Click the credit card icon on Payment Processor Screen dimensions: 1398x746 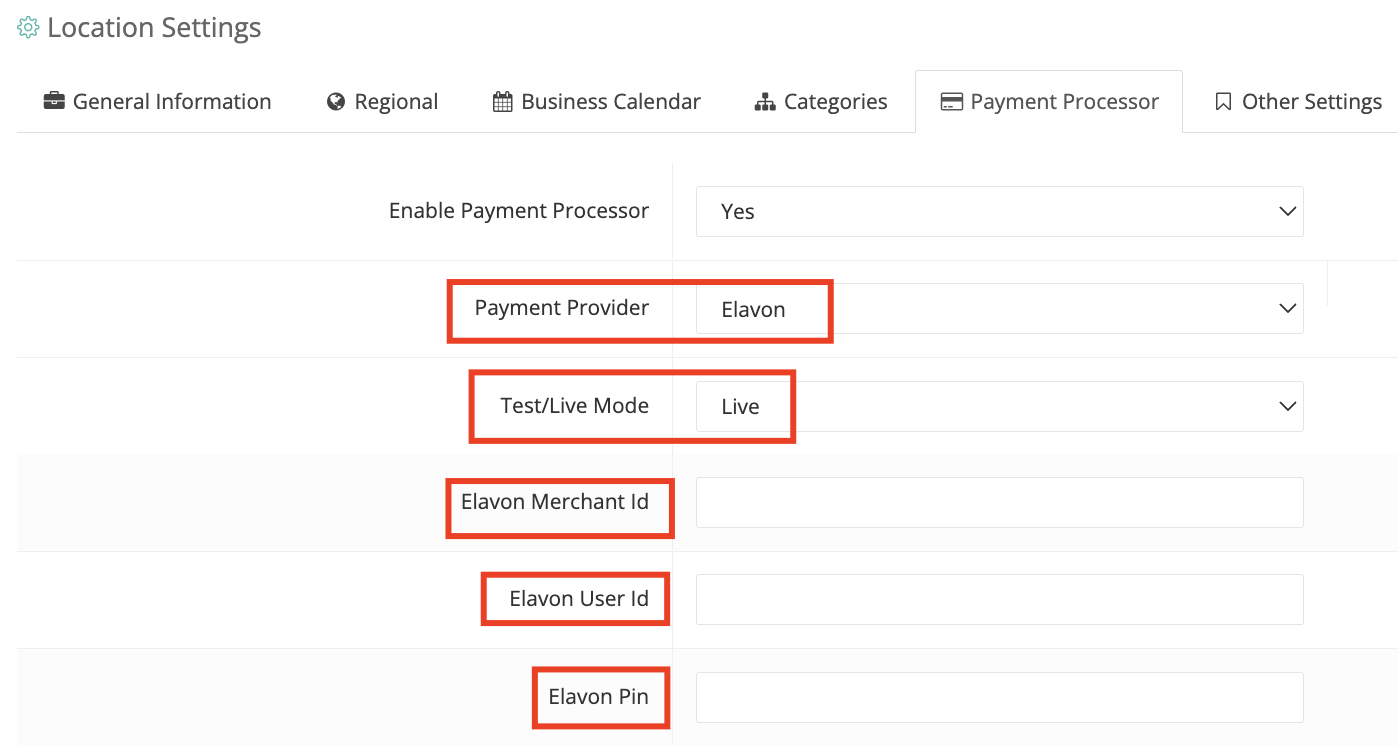[952, 102]
